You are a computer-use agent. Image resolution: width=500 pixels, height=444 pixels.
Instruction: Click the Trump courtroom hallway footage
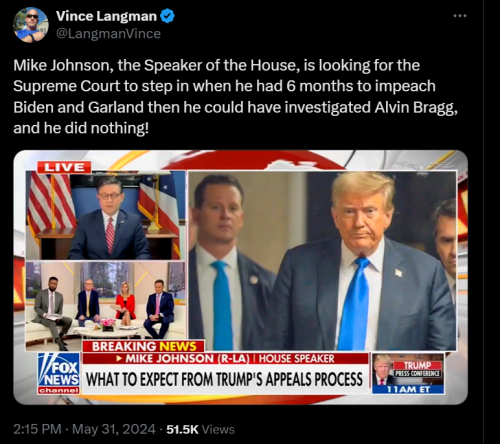click(x=322, y=261)
